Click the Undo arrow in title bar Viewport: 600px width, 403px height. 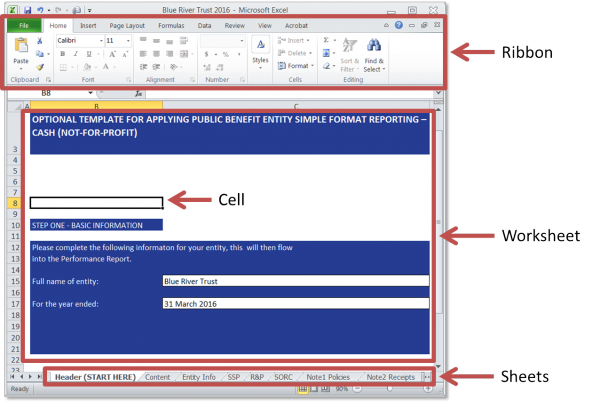(40, 10)
